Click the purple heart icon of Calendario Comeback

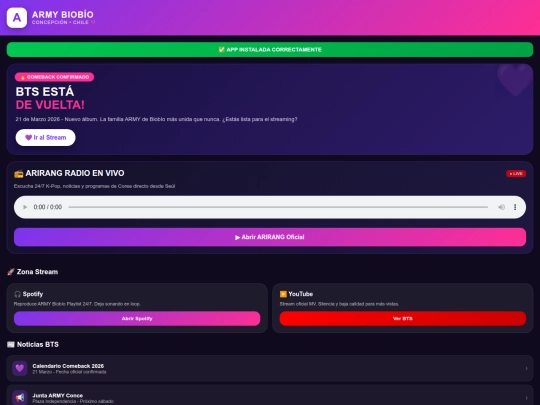point(20,368)
